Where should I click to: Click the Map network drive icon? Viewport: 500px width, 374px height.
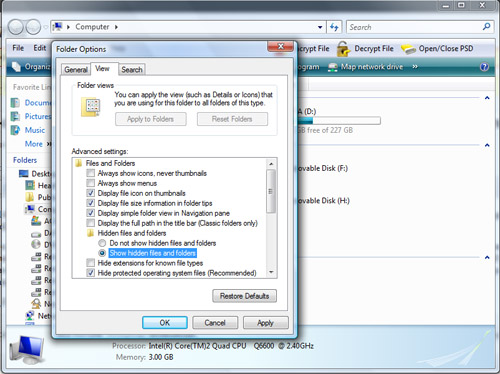pos(332,67)
